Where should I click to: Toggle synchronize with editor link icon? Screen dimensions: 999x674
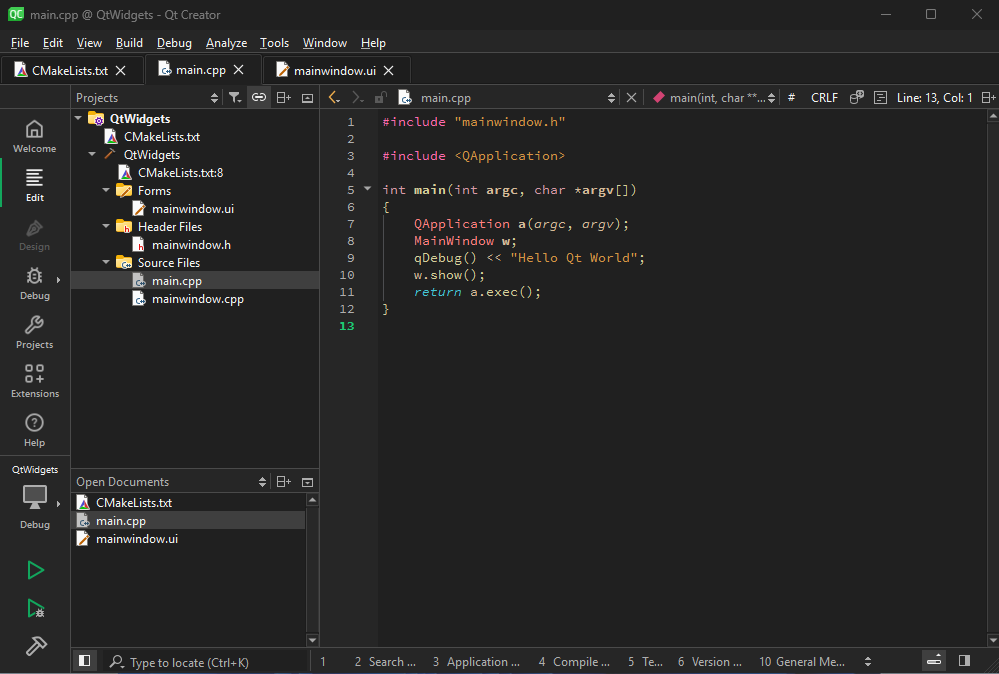pyautogui.click(x=259, y=97)
